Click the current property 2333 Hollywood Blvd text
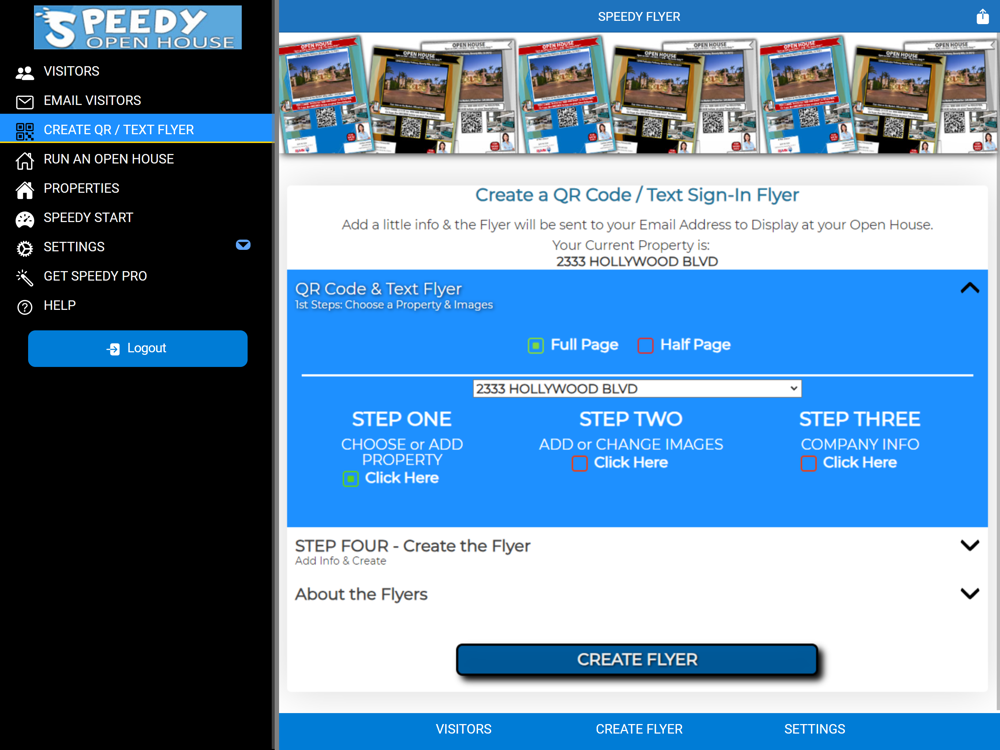The image size is (1000, 750). pyautogui.click(x=637, y=261)
